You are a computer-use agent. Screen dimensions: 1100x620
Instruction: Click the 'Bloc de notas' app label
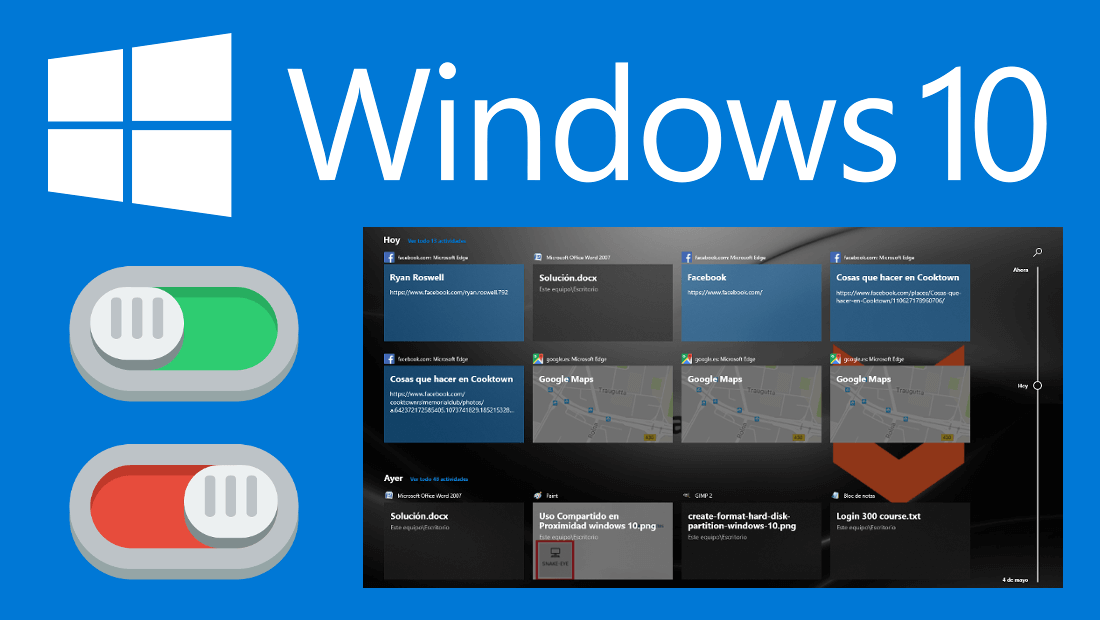pyautogui.click(x=859, y=496)
